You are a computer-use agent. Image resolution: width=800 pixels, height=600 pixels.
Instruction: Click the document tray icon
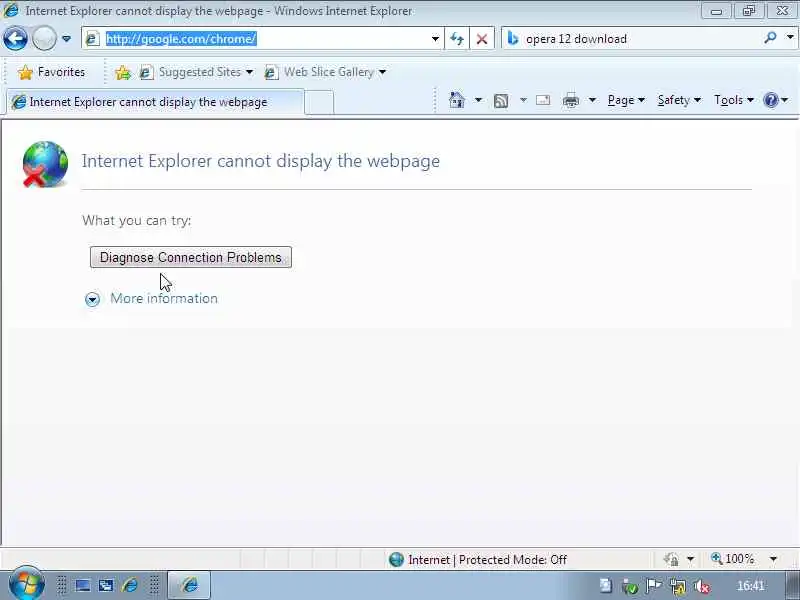coord(606,586)
